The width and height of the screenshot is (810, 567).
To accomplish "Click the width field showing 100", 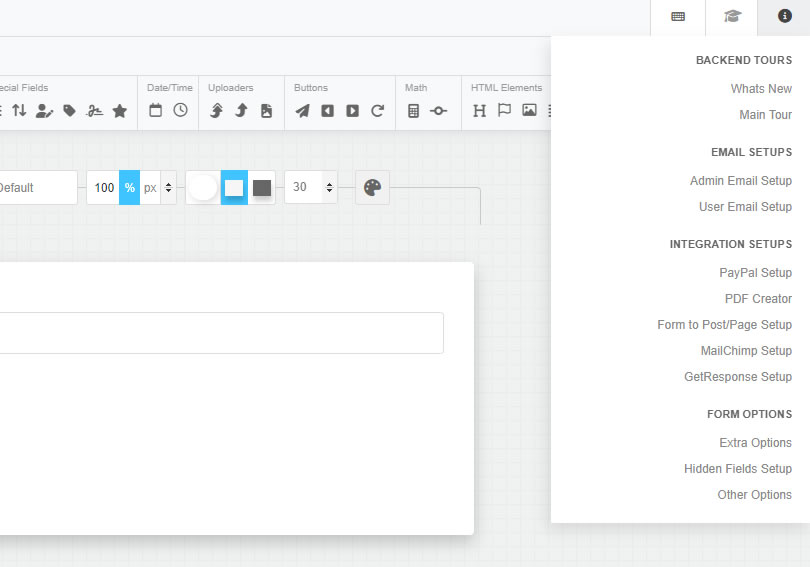I will (x=103, y=187).
